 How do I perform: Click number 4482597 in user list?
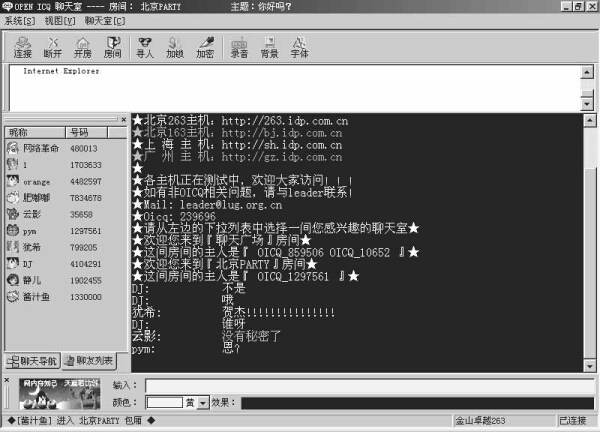(x=86, y=181)
